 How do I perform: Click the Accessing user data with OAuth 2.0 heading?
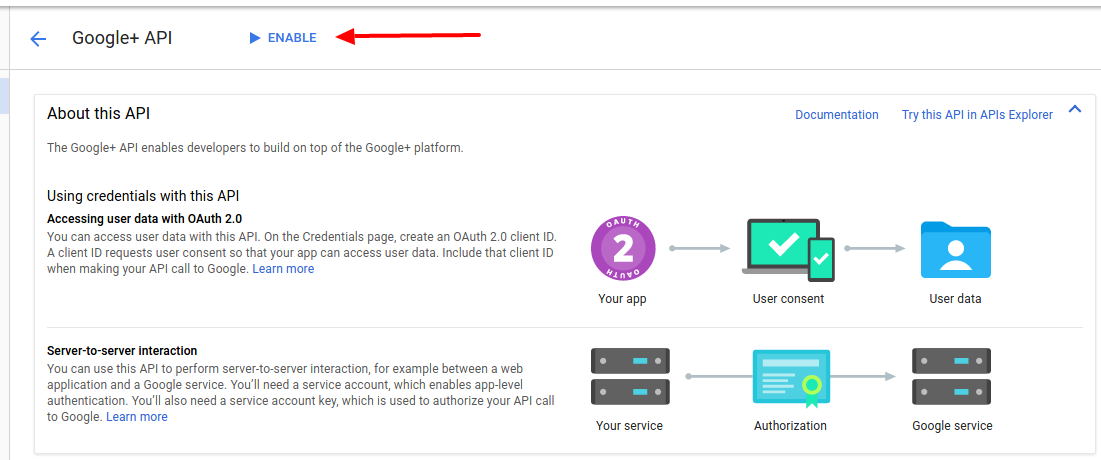(x=144, y=218)
